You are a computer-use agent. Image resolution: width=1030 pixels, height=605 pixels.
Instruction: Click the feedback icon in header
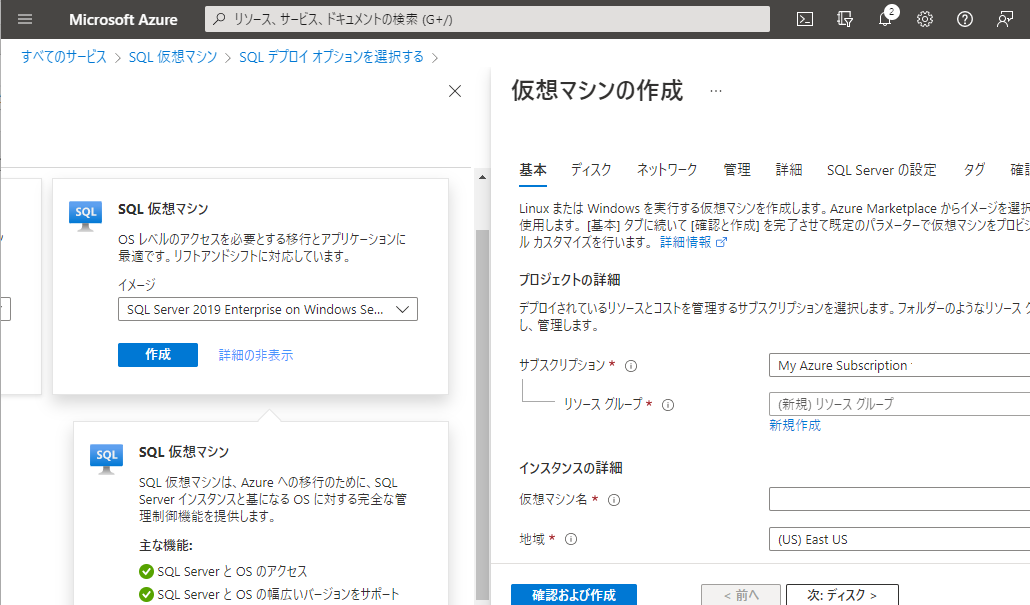[x=1005, y=19]
